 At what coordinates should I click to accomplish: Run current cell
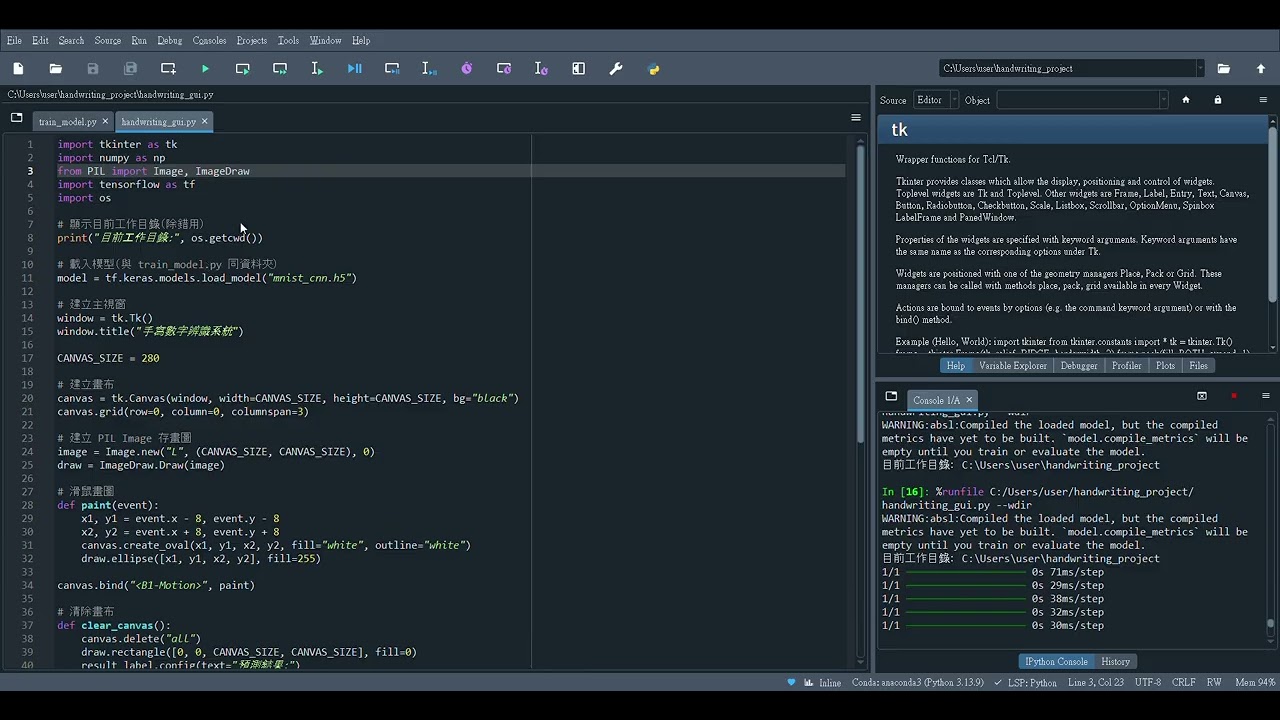243,69
